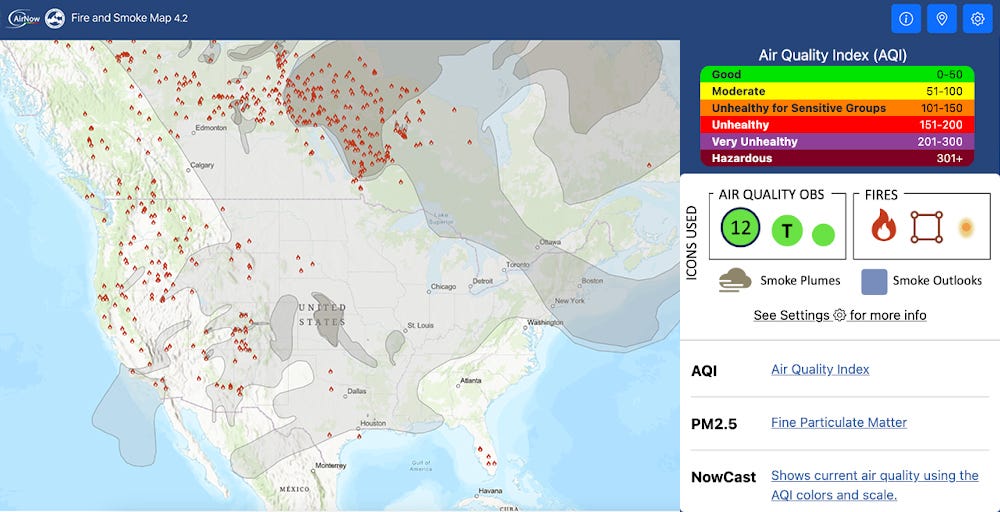The width and height of the screenshot is (1000, 512).
Task: Click the 'T' temporary monitor icon
Action: click(x=788, y=231)
